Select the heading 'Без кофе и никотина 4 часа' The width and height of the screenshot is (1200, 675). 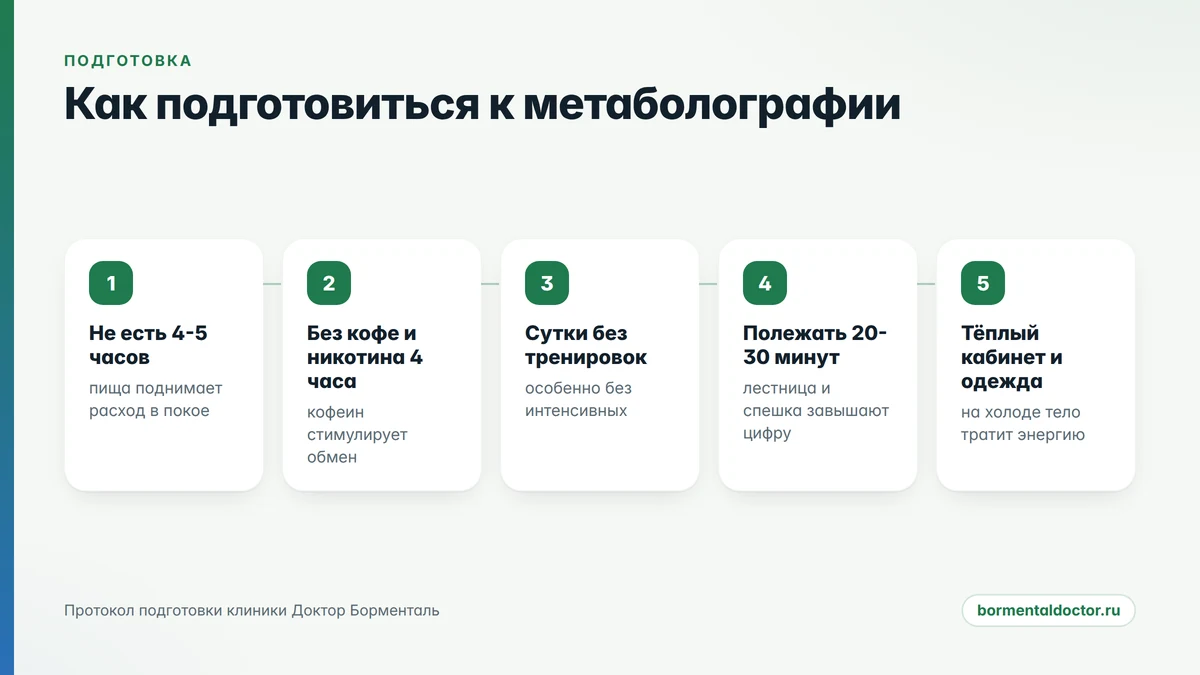pos(365,357)
